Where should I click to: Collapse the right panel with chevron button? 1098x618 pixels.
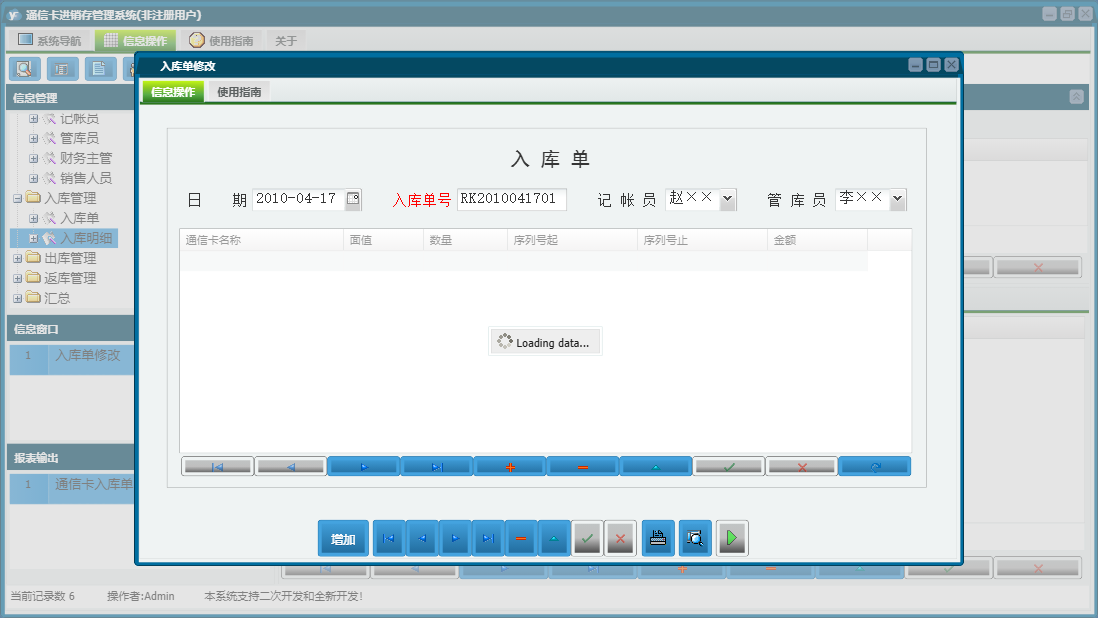(x=1076, y=97)
